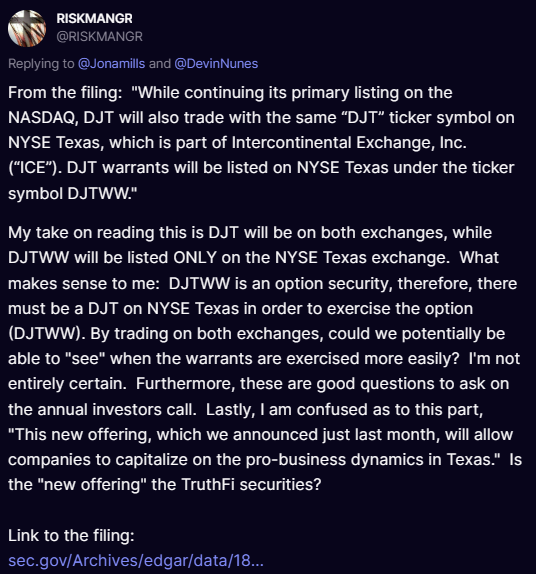Click 'symbol DJTWW.' ending the first paragraph
Viewport: 536px width, 574px height.
point(72,193)
